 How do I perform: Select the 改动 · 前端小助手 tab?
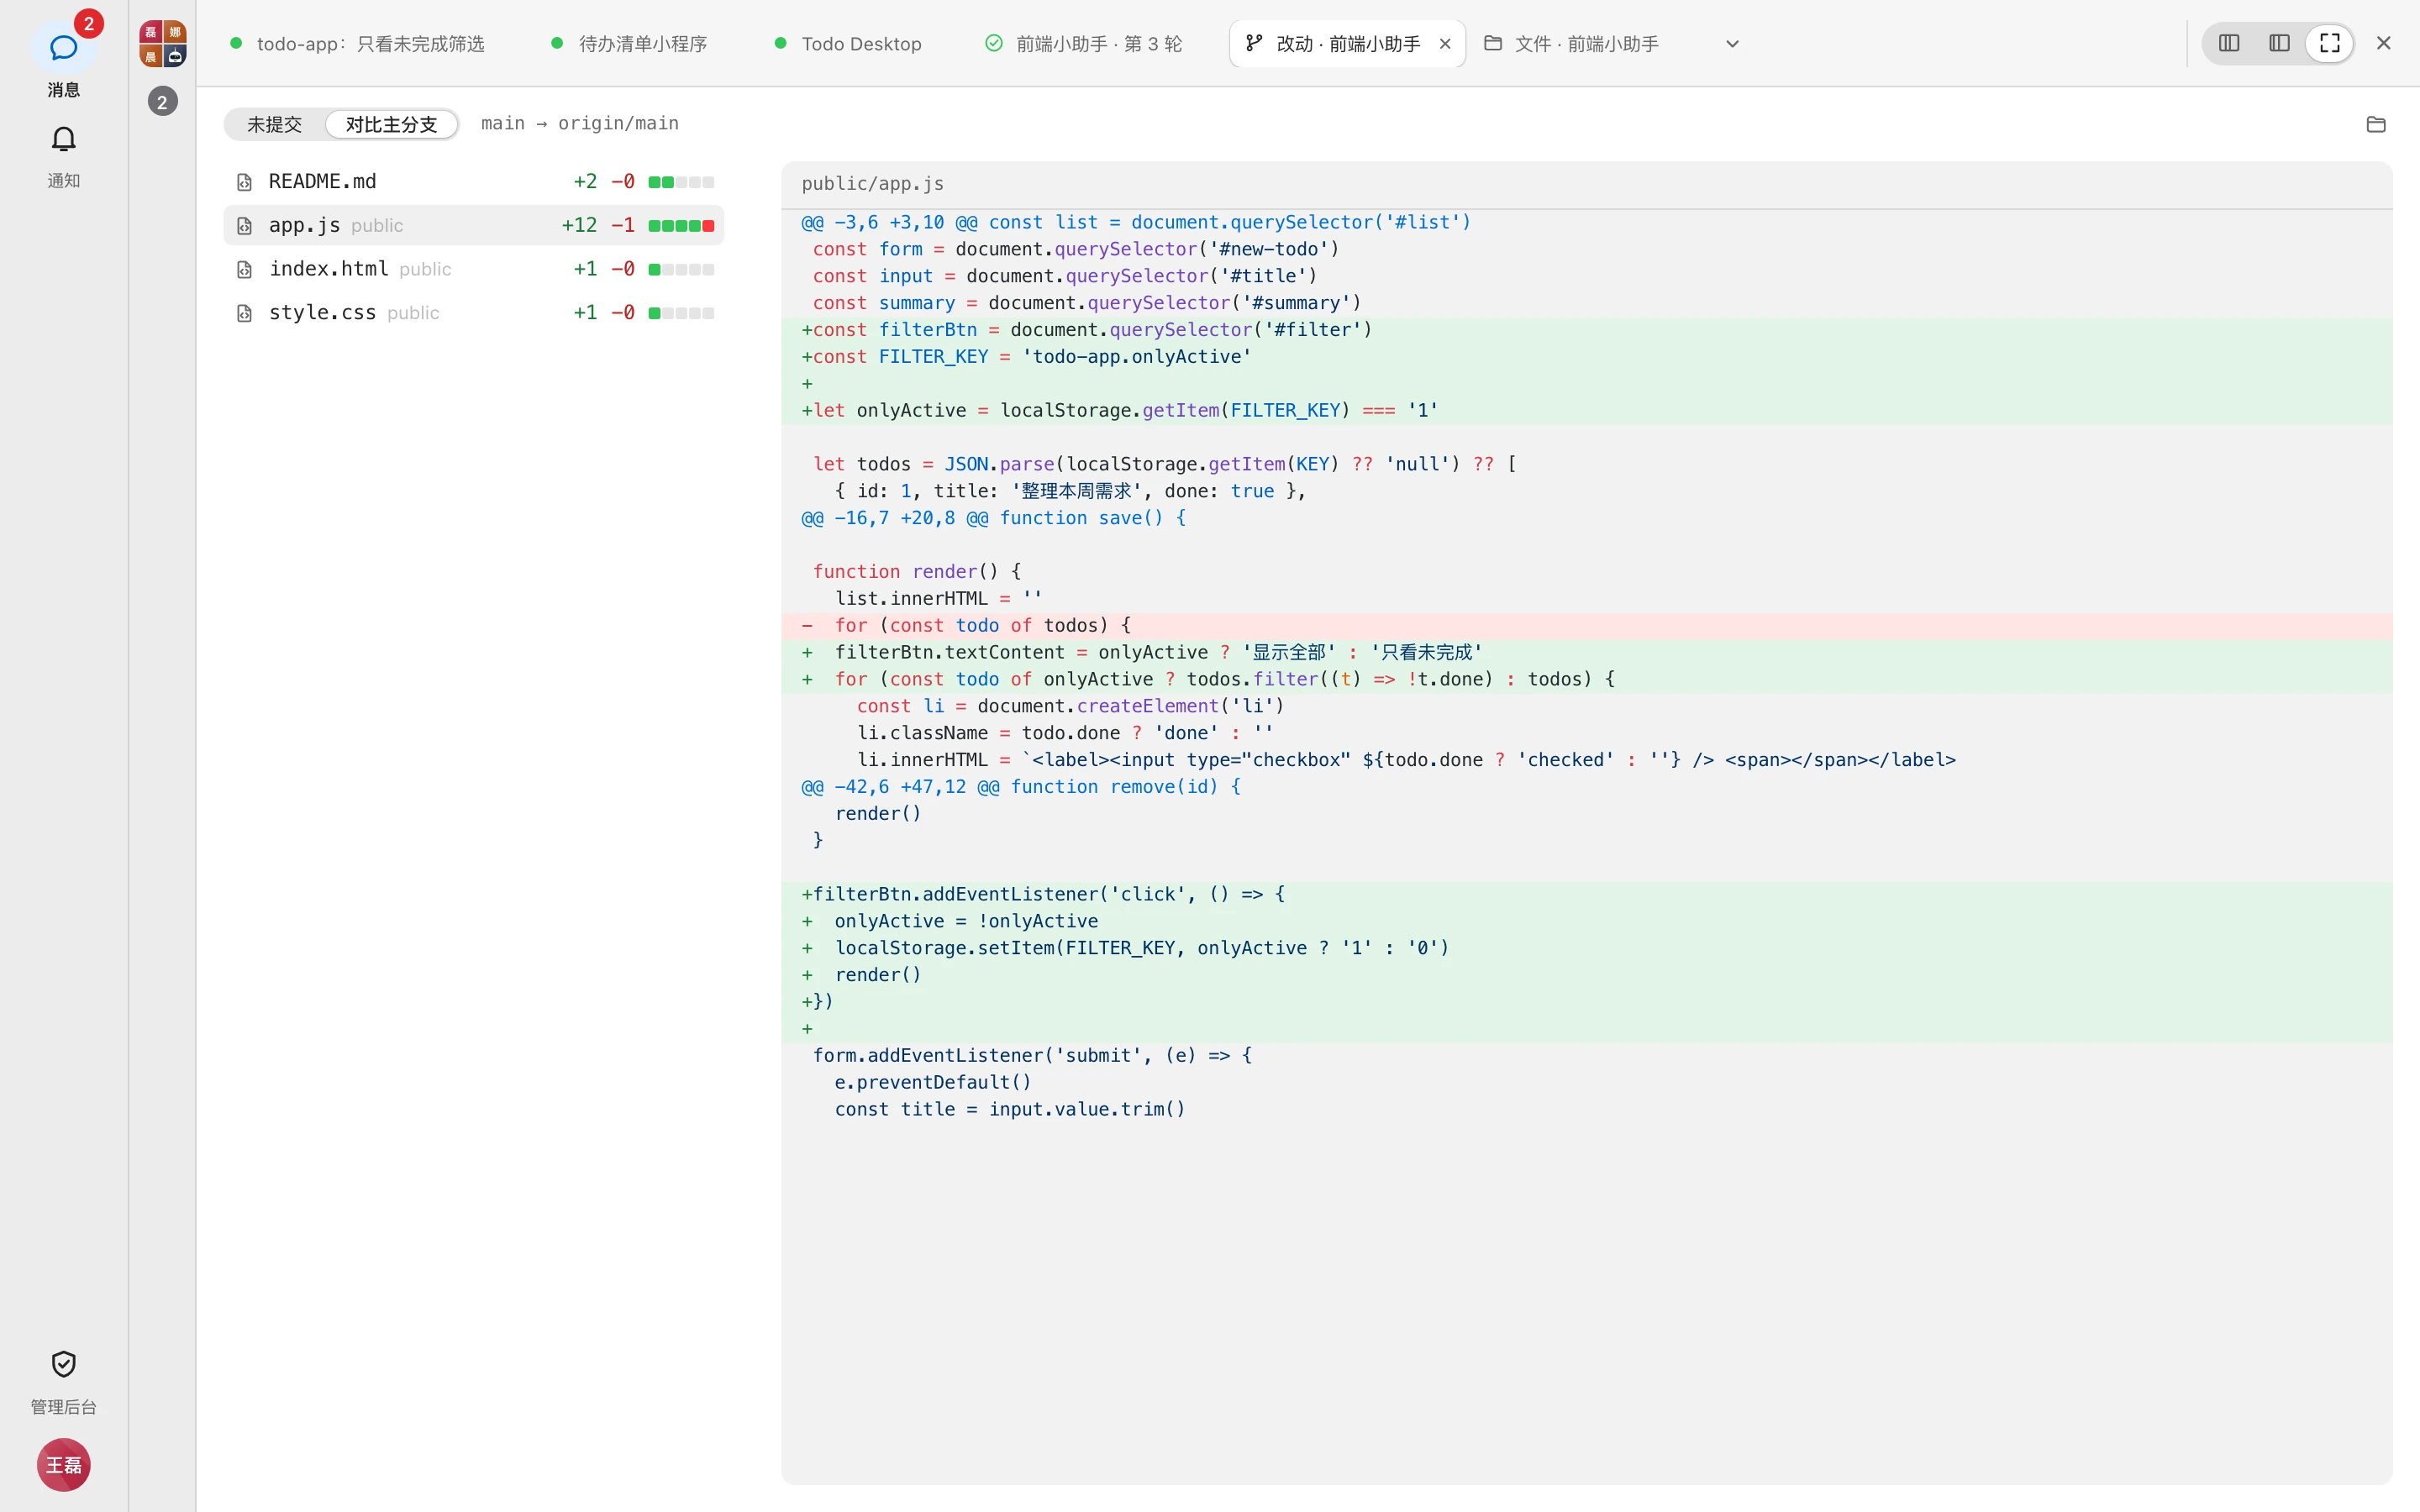pyautogui.click(x=1347, y=44)
